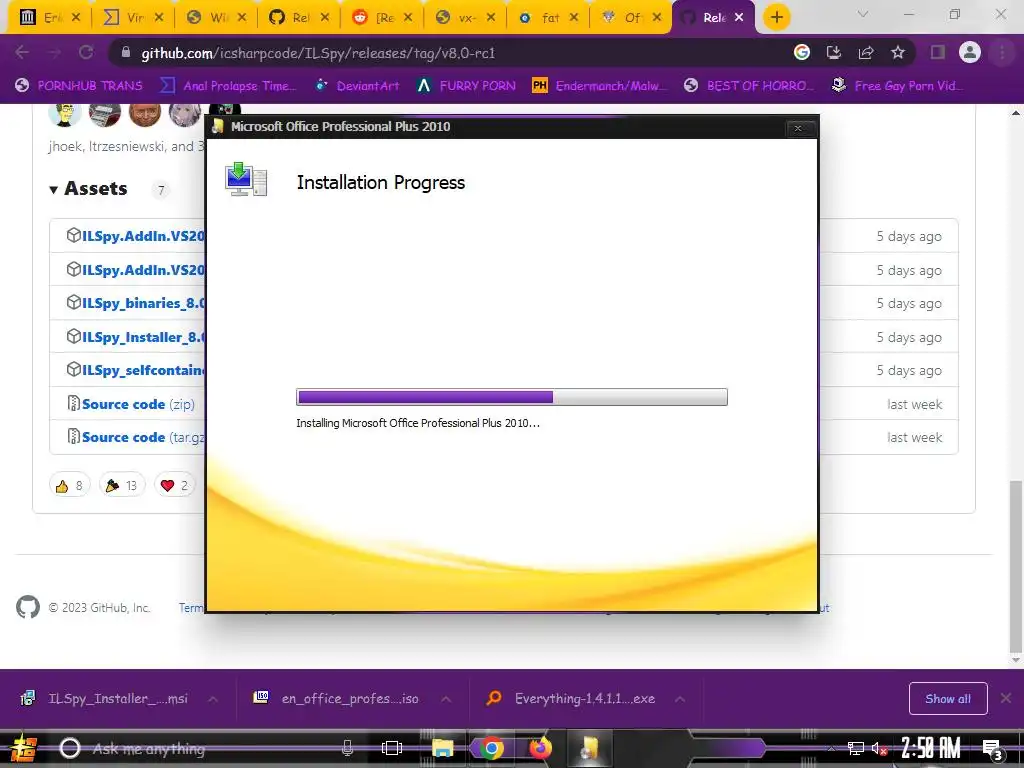This screenshot has width=1024, height=768.
Task: Click the party popper reaction
Action: point(121,485)
